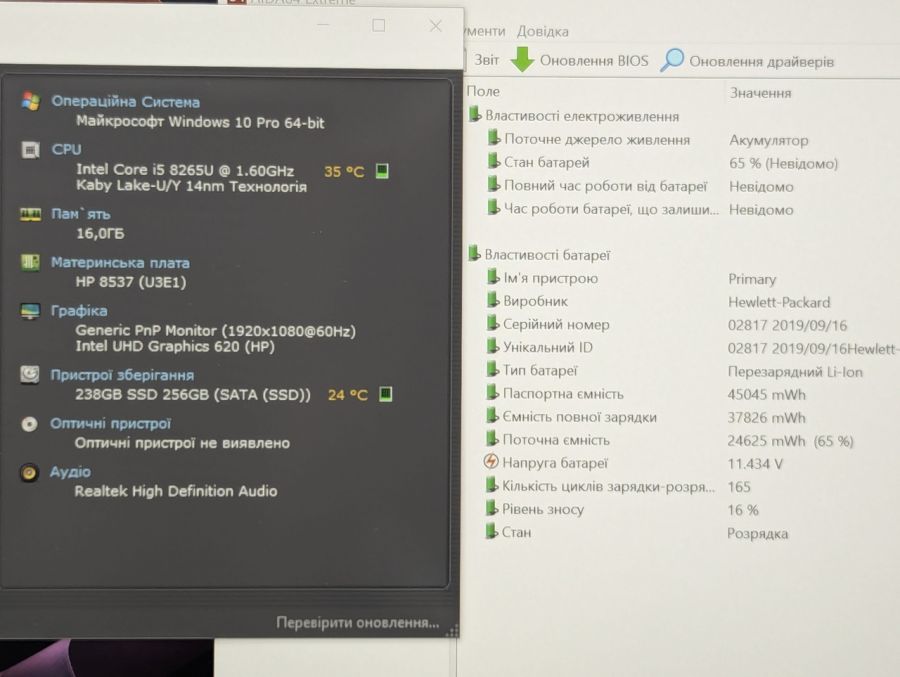900x677 pixels.
Task: Click the 11.434 V voltage value
Action: tap(755, 463)
